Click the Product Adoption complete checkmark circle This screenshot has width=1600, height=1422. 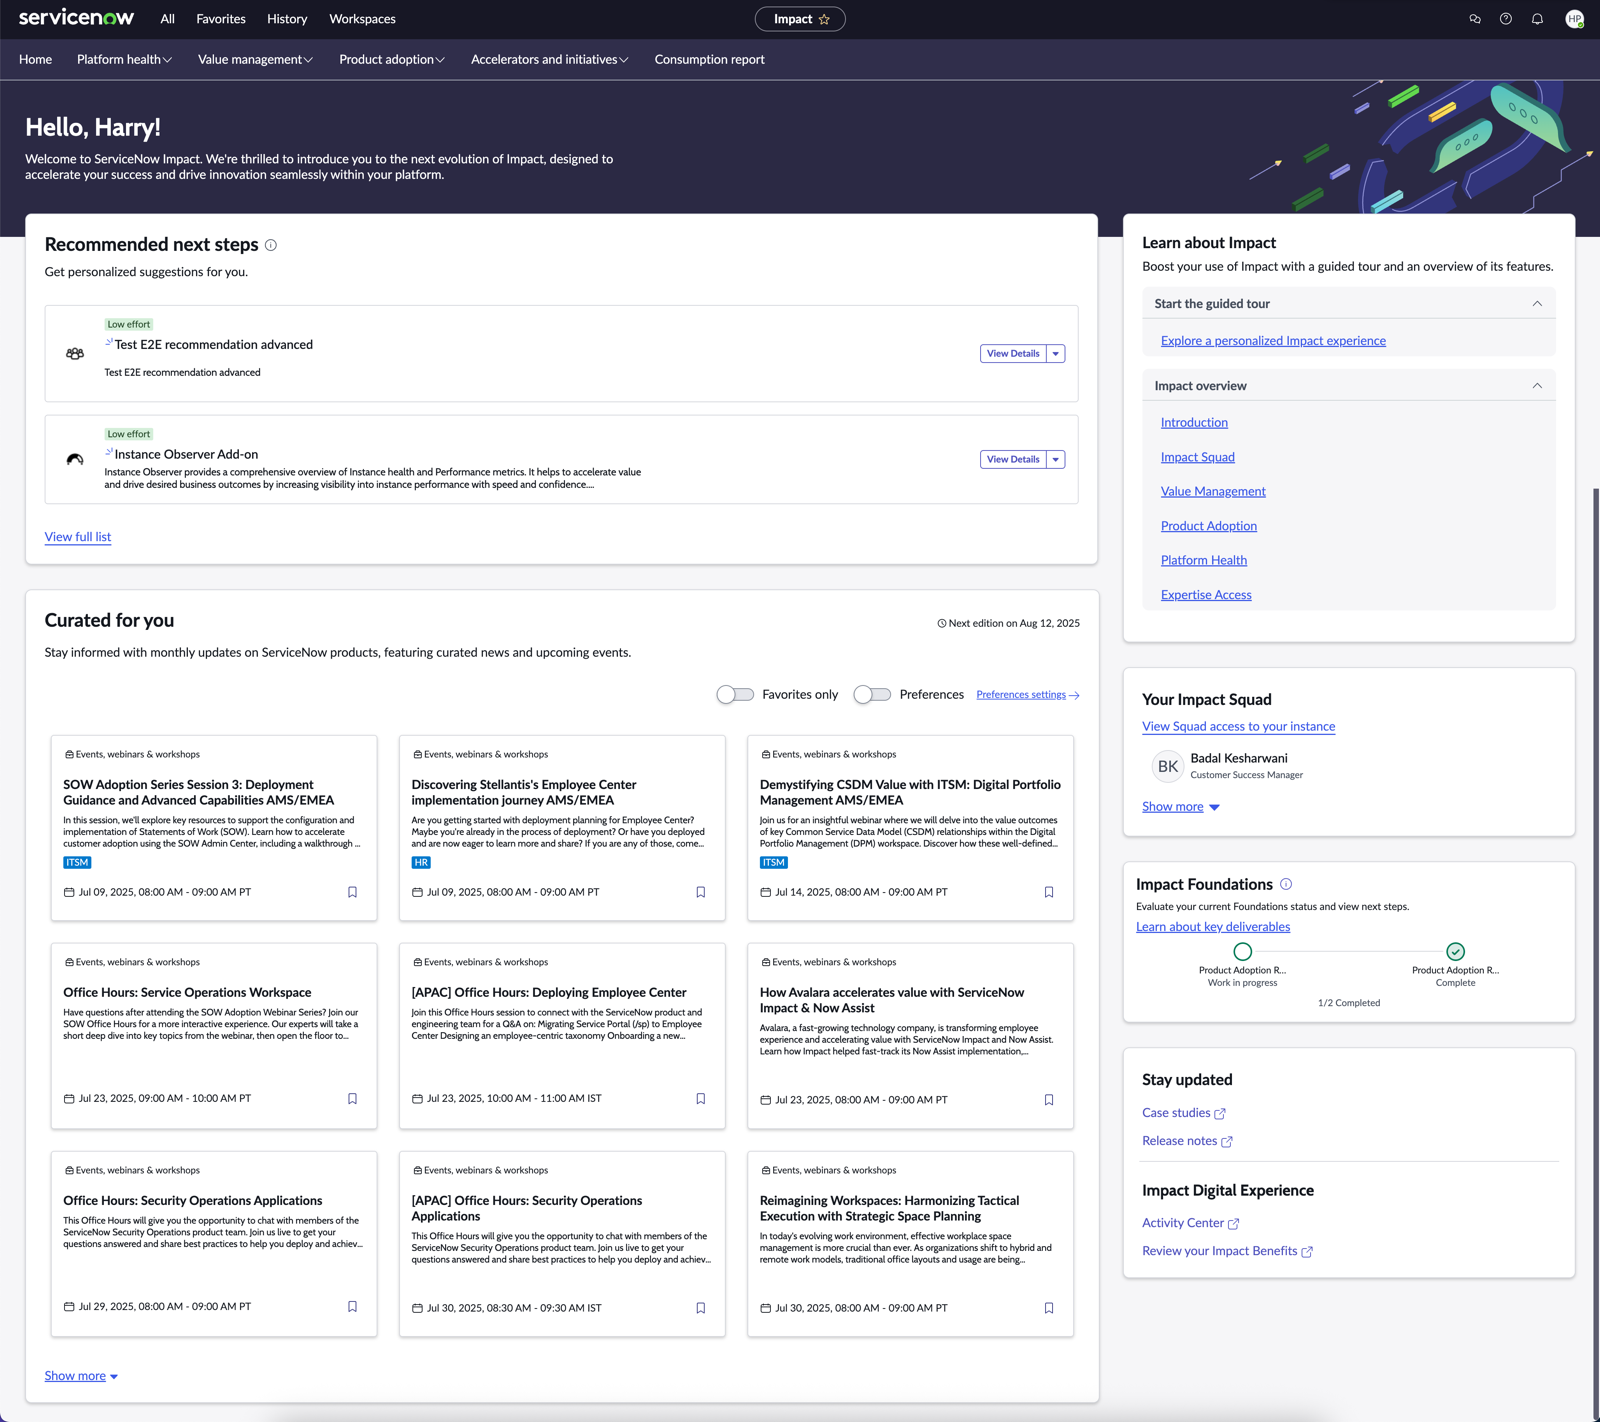1455,952
